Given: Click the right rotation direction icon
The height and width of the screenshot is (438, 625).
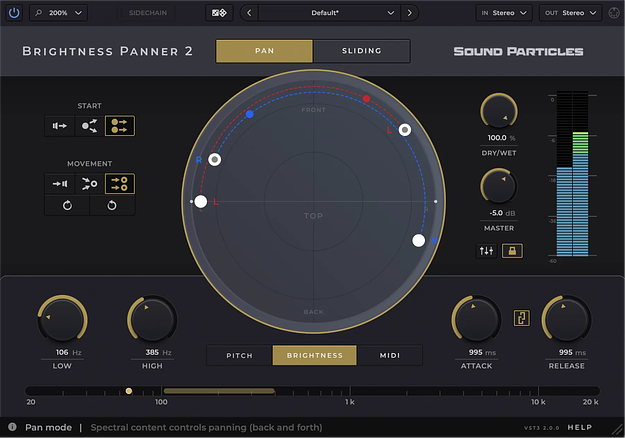Looking at the screenshot, I should 112,205.
